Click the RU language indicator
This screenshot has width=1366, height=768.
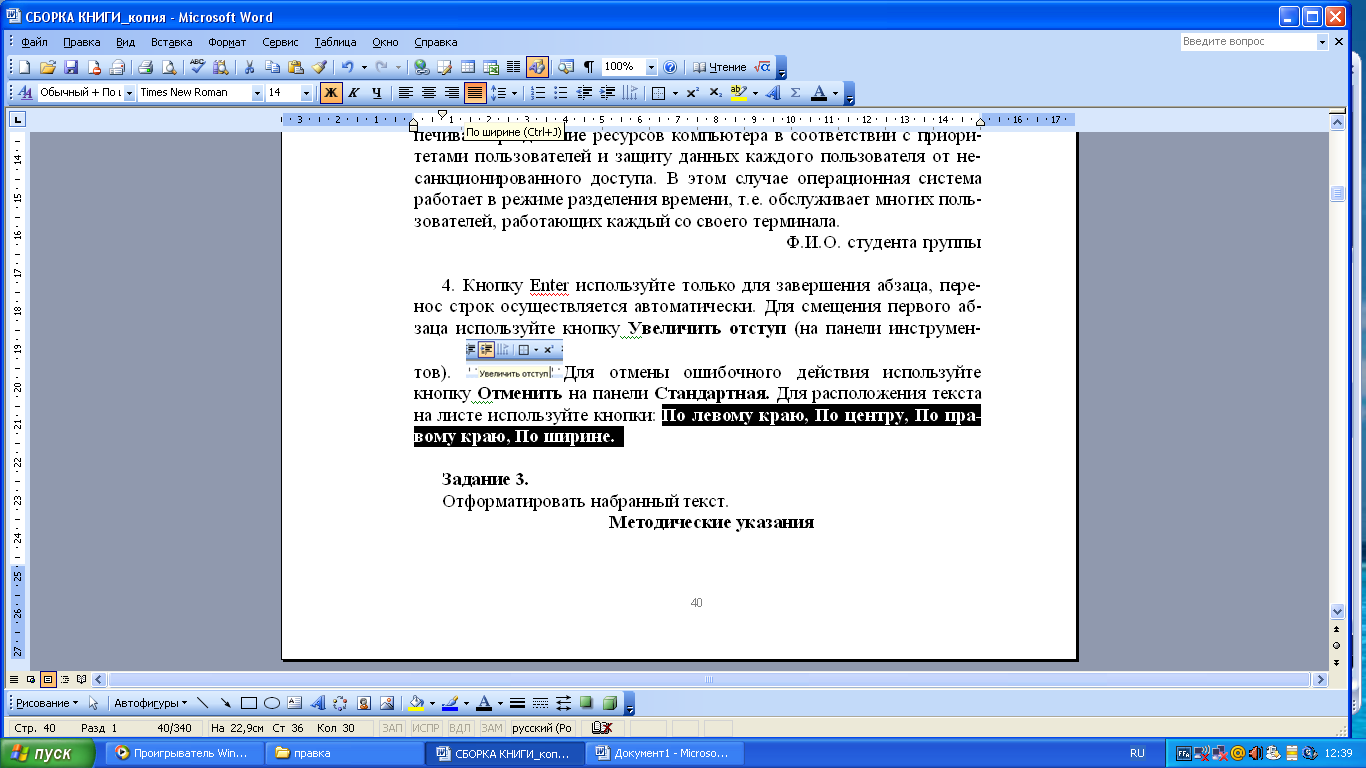[x=1136, y=753]
